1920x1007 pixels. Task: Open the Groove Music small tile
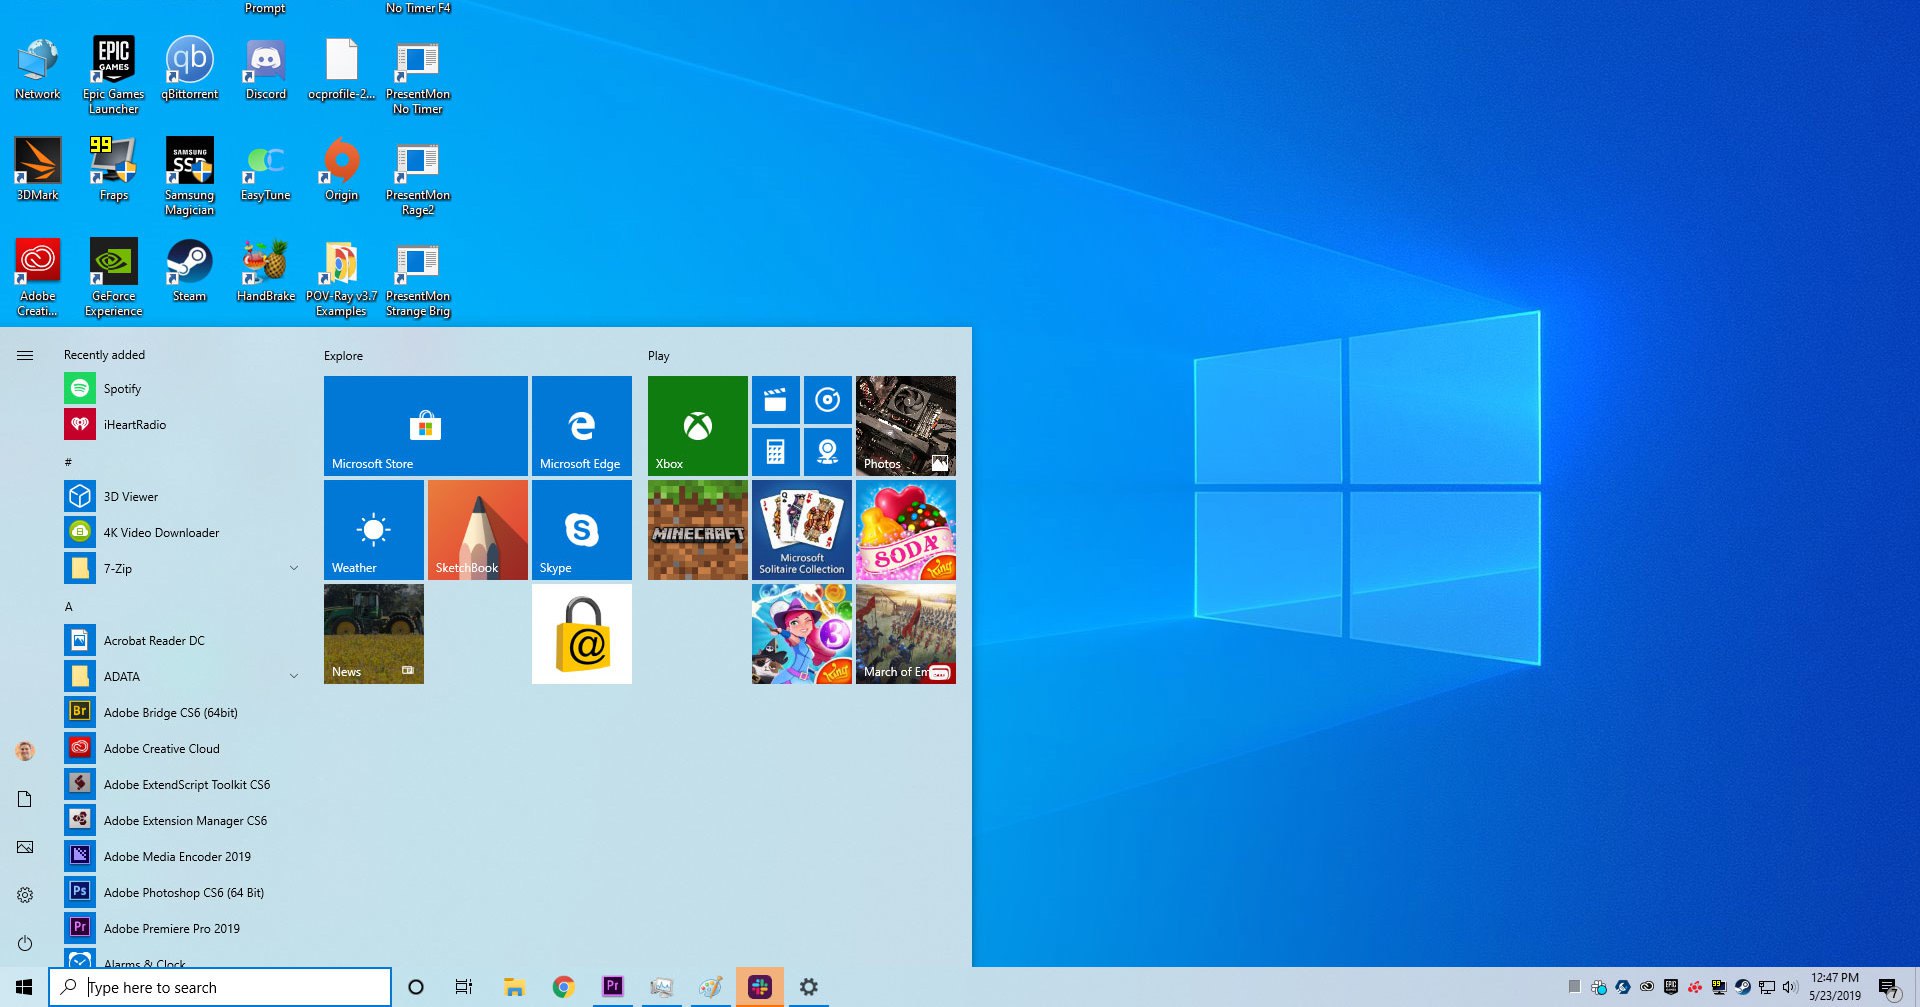[827, 400]
